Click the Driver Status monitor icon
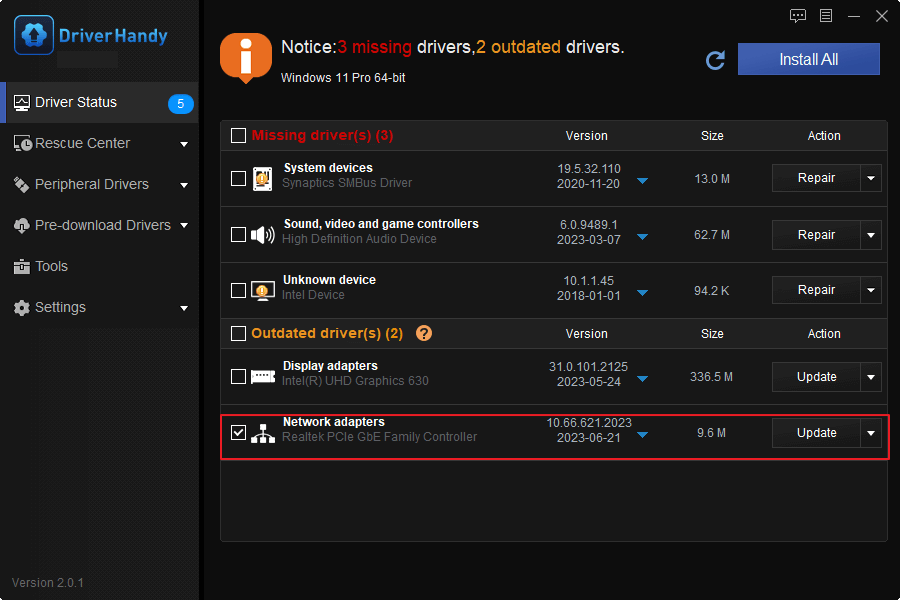This screenshot has height=600, width=900. click(22, 103)
